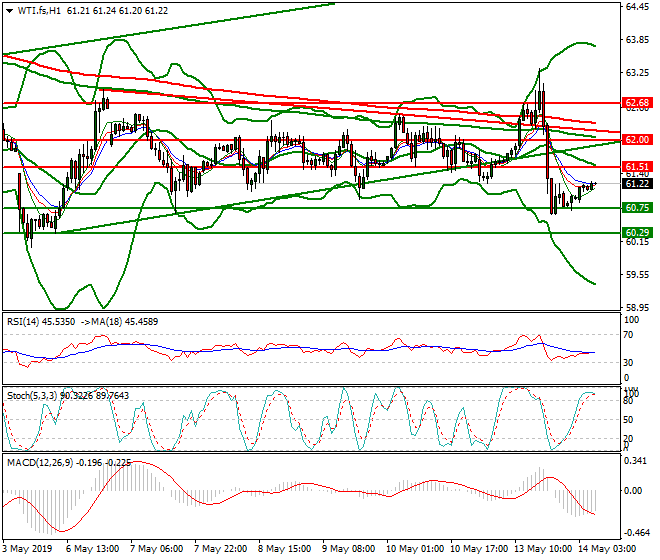Click the current price 61.22 black label
Screen dimensions: 660x560
(637, 184)
